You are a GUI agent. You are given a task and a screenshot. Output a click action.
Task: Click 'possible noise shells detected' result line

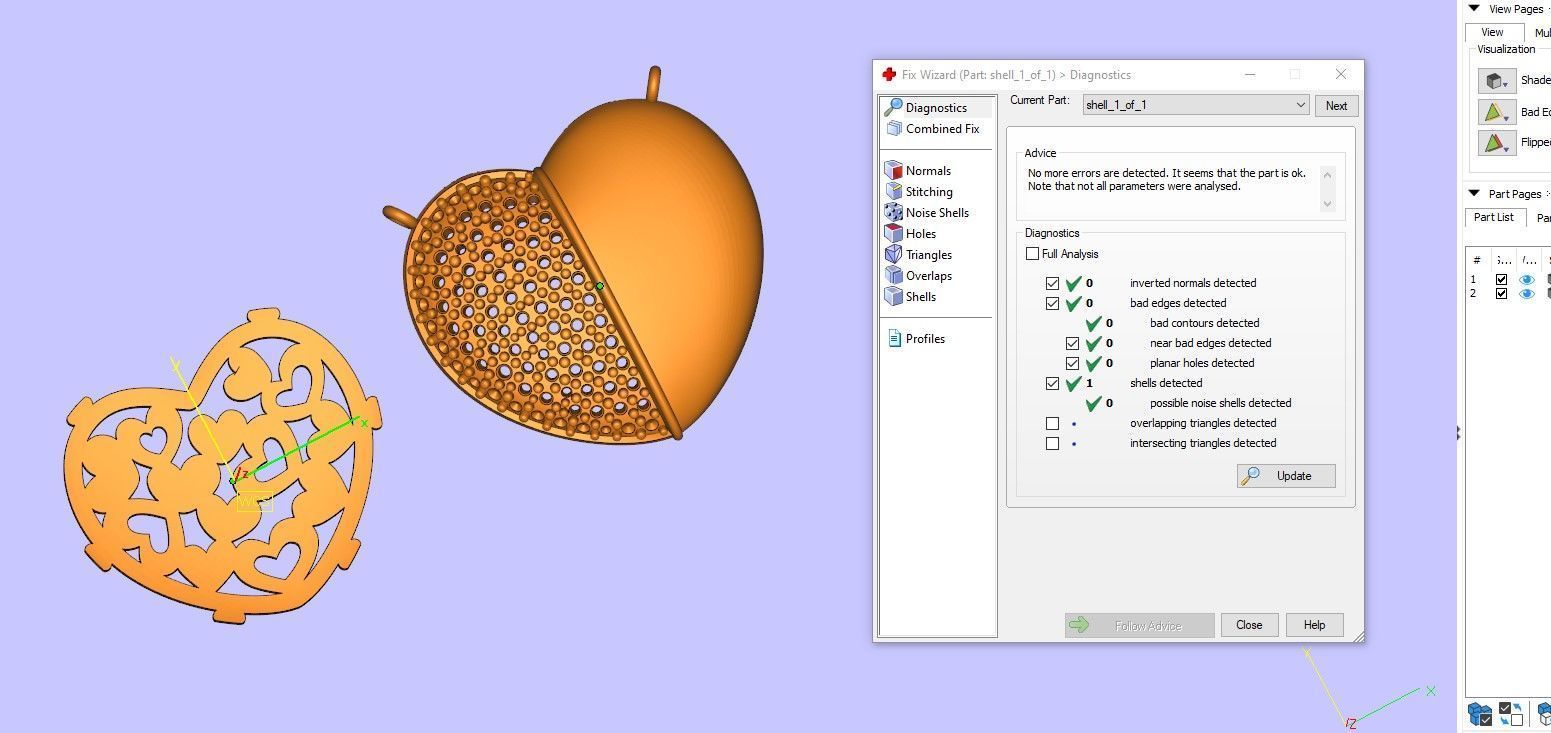(1220, 403)
